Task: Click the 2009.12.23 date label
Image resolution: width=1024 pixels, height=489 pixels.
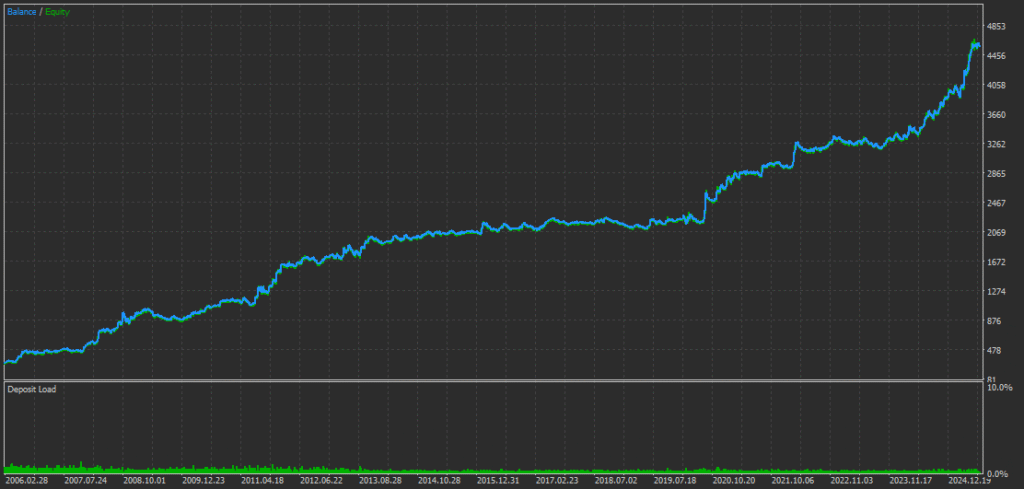Action: tap(204, 481)
